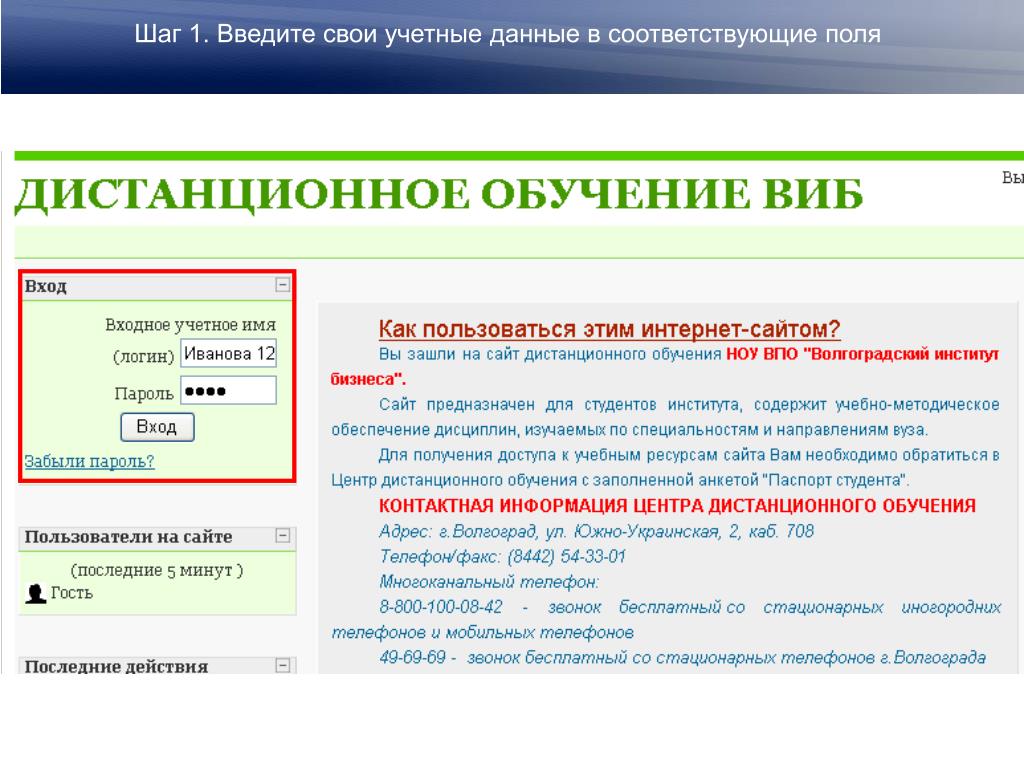The width and height of the screenshot is (1024, 768).
Task: Click the Последние действия header text
Action: pyautogui.click(x=116, y=666)
